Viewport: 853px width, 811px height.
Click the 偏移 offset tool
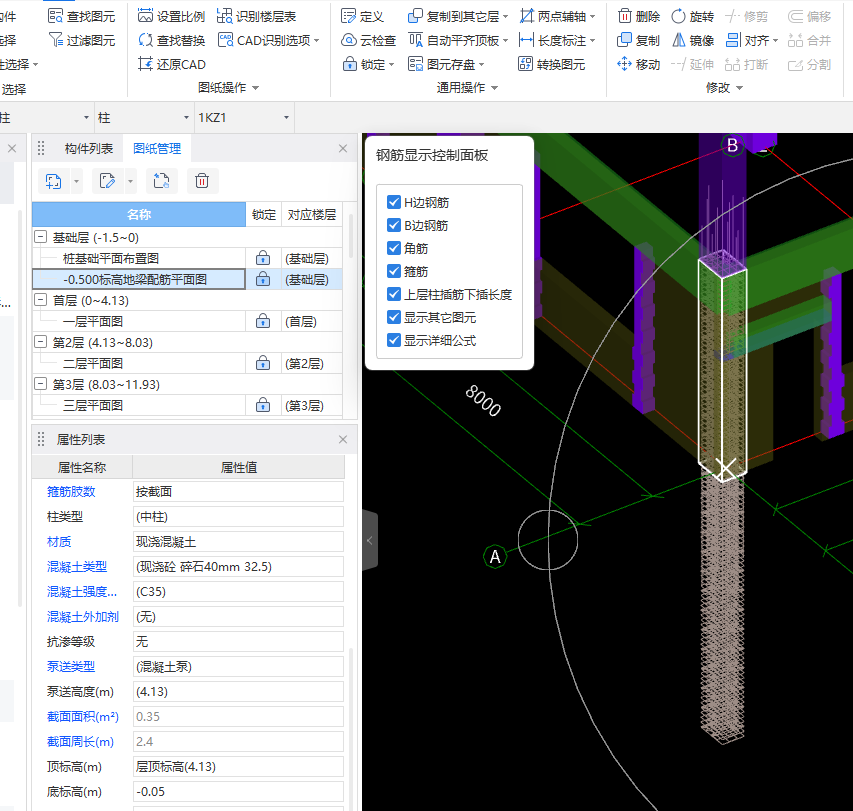tap(809, 16)
